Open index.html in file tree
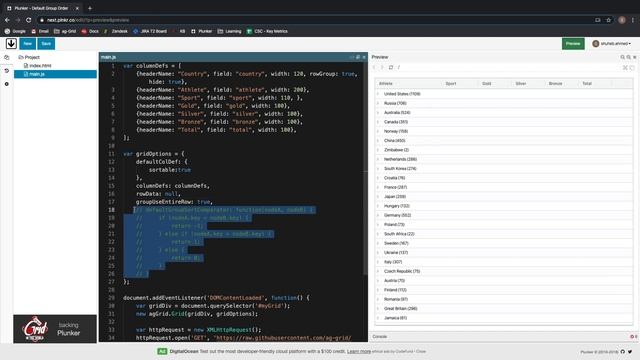 click(x=38, y=66)
